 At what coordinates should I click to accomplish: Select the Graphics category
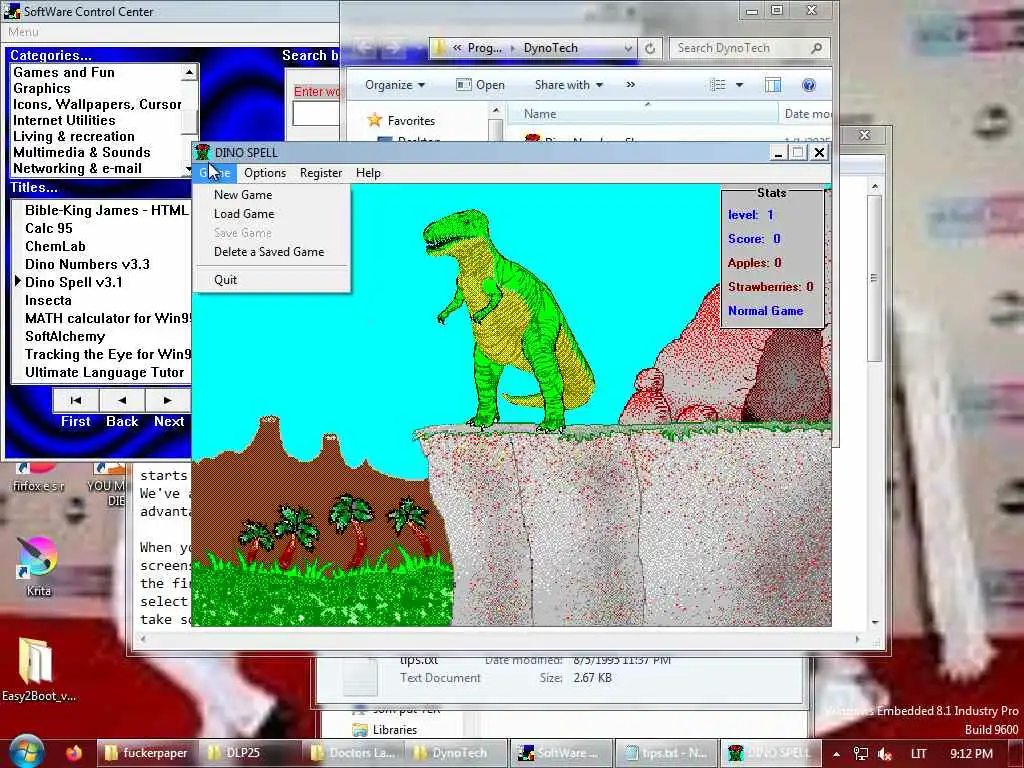pyautogui.click(x=41, y=88)
